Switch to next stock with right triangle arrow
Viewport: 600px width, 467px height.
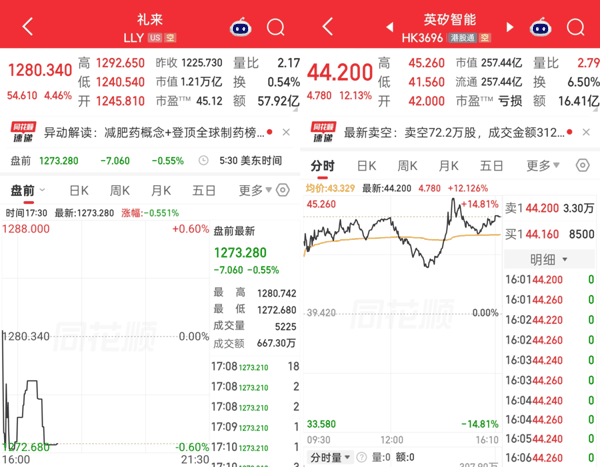pyautogui.click(x=510, y=27)
